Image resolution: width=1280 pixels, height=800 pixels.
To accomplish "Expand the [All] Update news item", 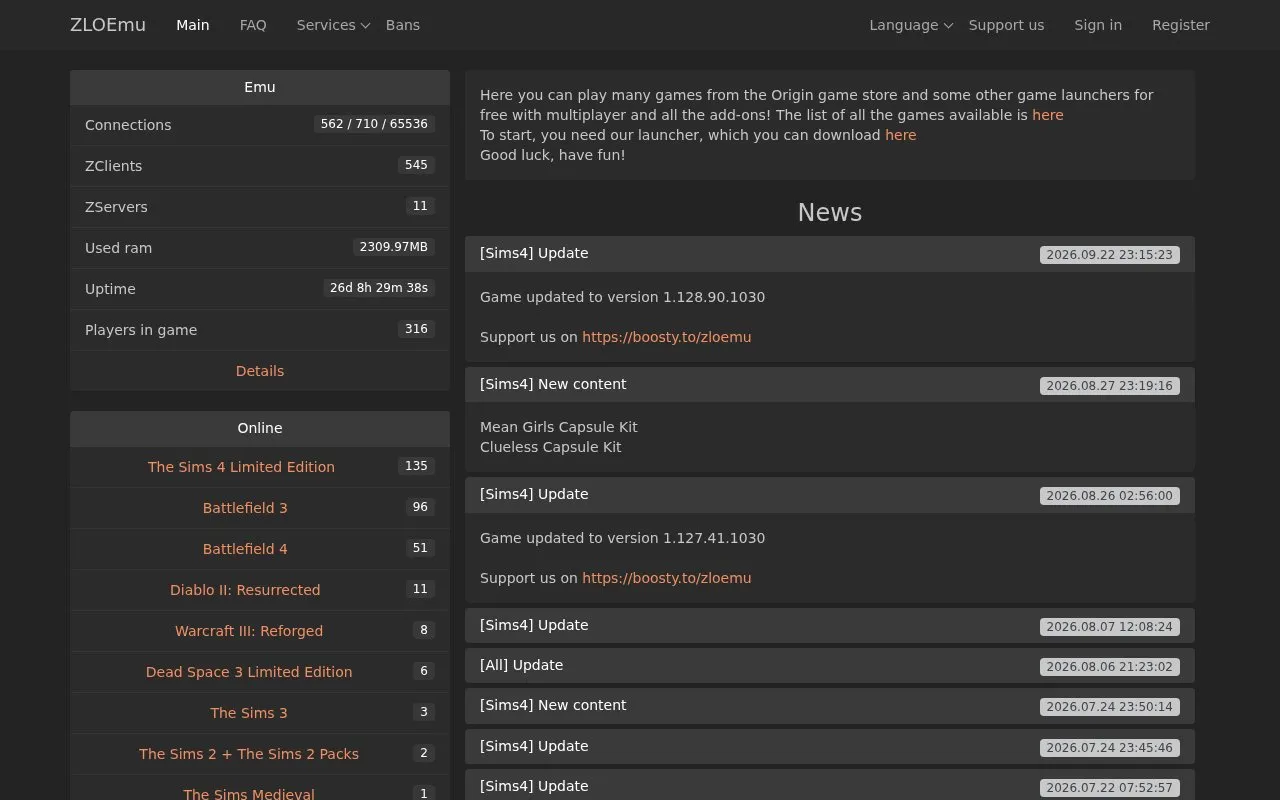I will (830, 666).
